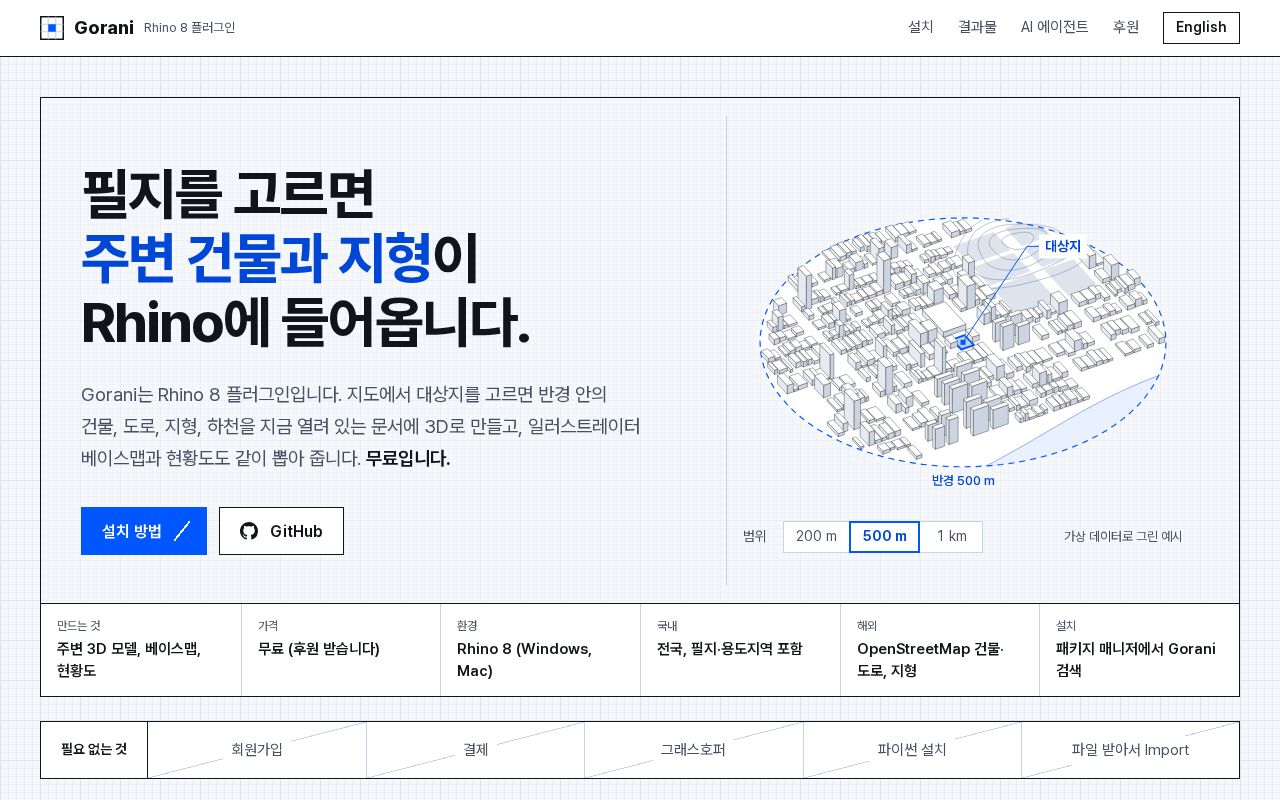Click the GitHub octocat icon
The height and width of the screenshot is (800, 1280).
click(249, 531)
